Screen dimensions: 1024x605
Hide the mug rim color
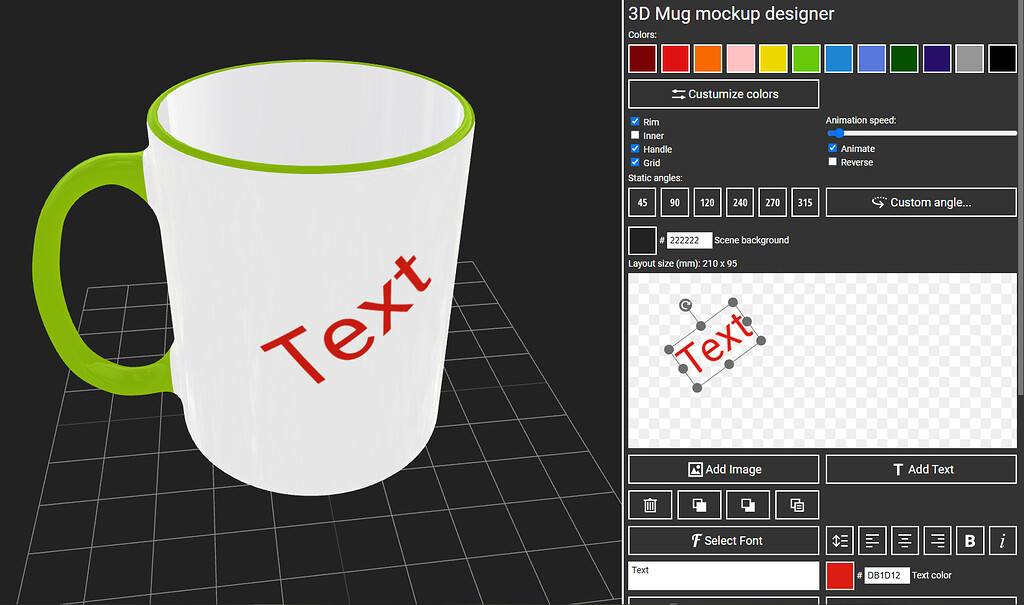point(634,121)
